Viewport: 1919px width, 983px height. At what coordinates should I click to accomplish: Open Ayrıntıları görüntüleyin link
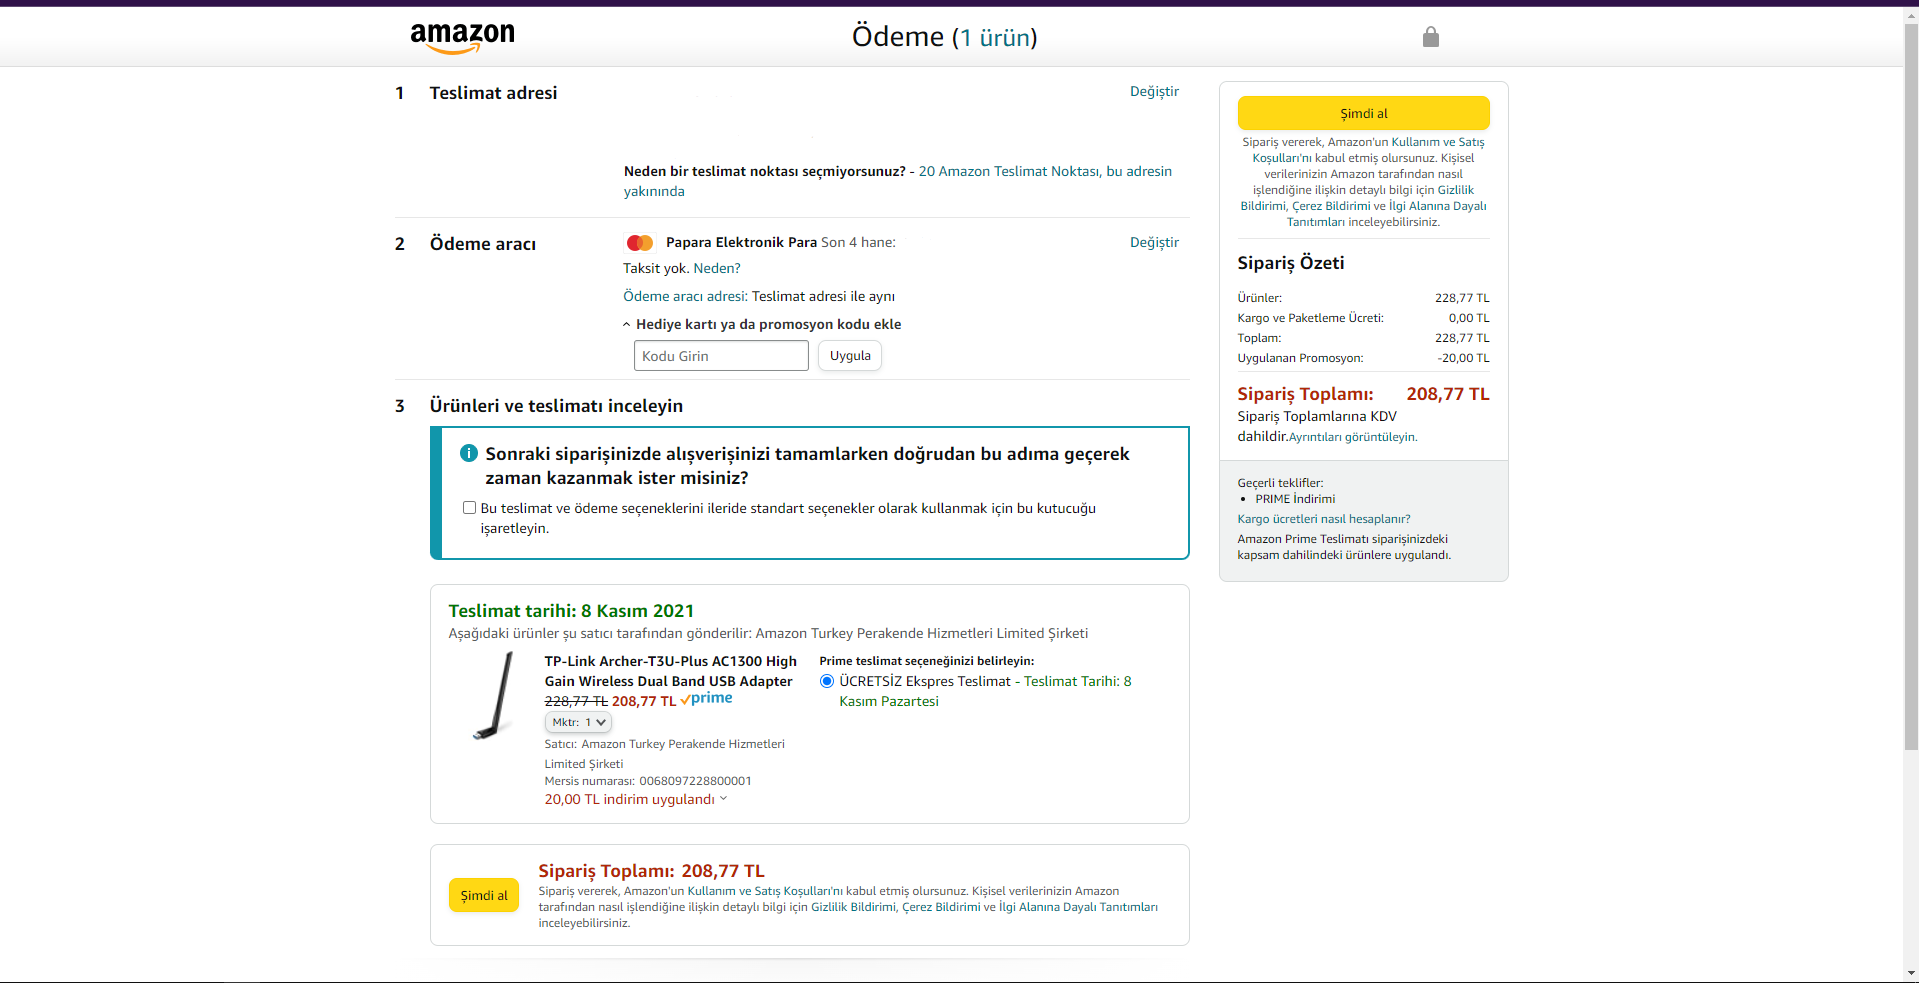point(1353,437)
